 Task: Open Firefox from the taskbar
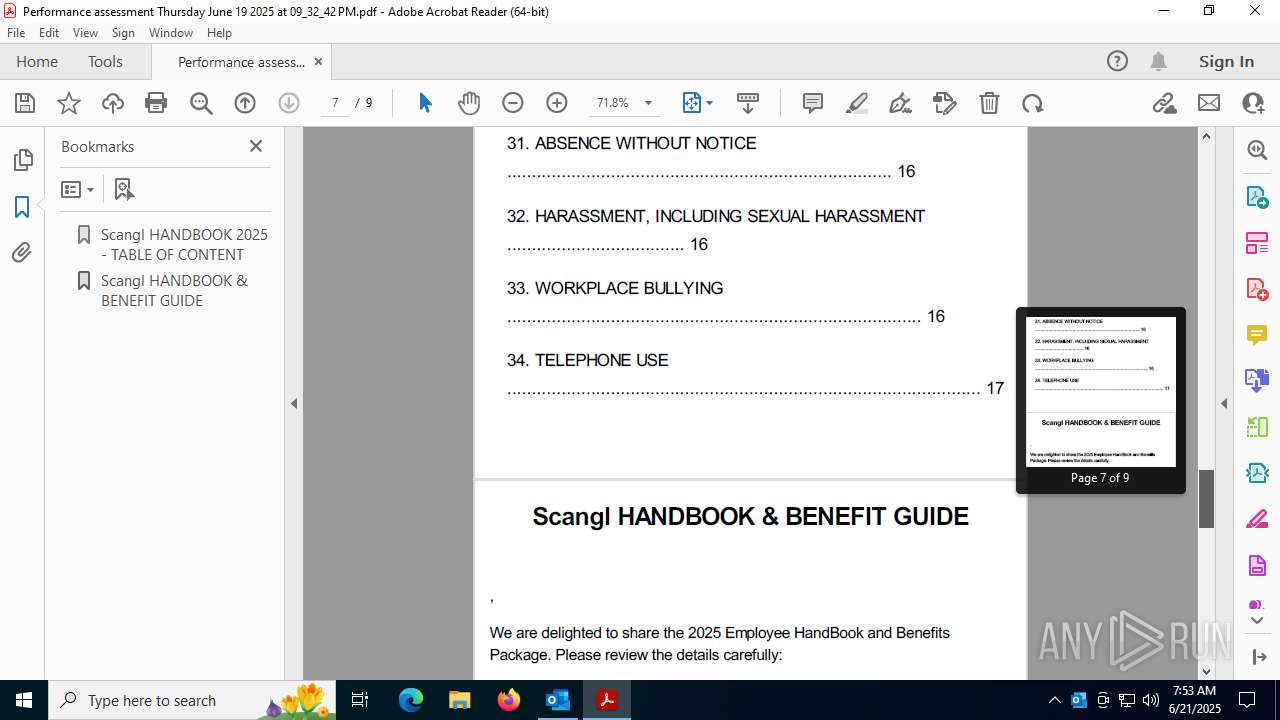point(508,700)
